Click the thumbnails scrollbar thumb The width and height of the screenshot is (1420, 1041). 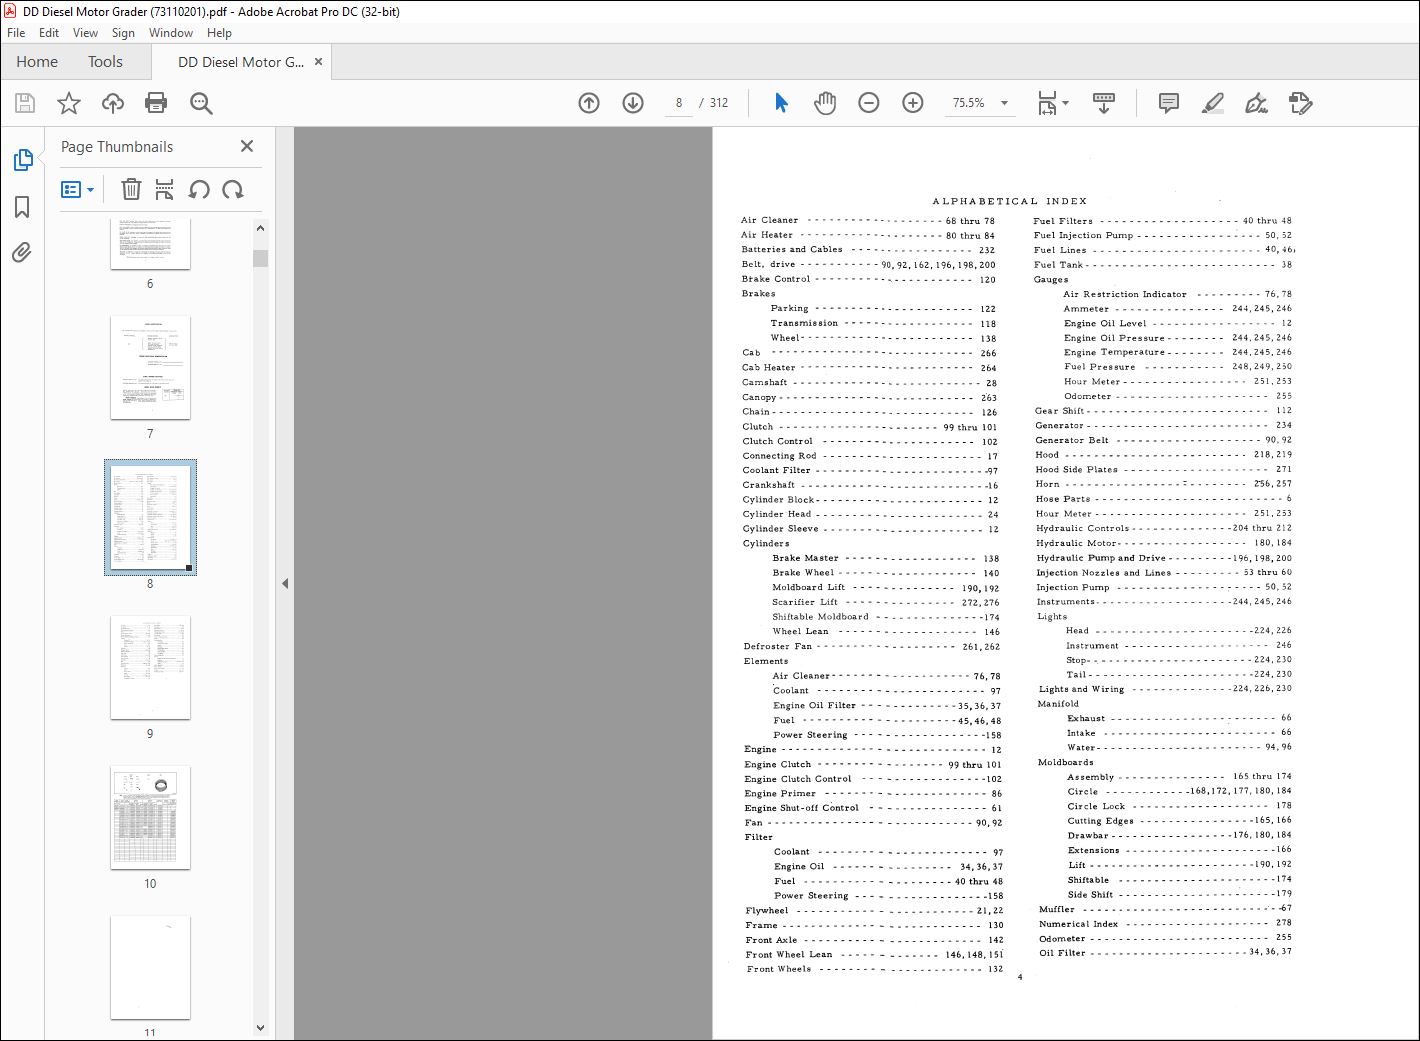point(261,258)
